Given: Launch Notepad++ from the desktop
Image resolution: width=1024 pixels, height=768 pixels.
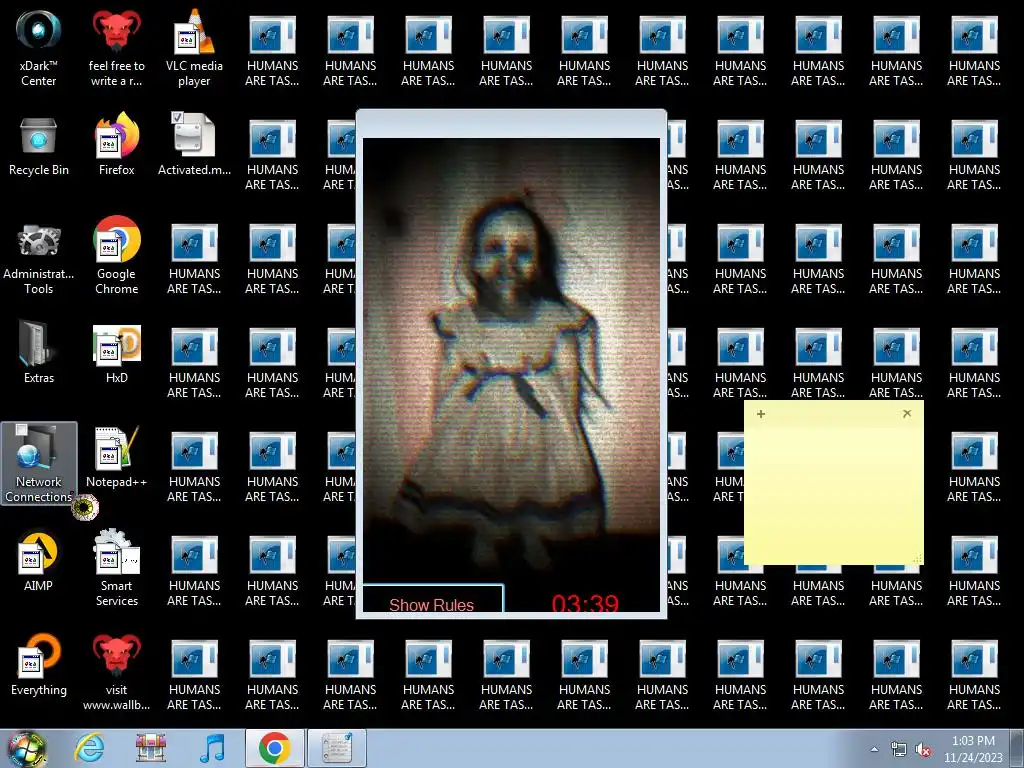Looking at the screenshot, I should 116,458.
